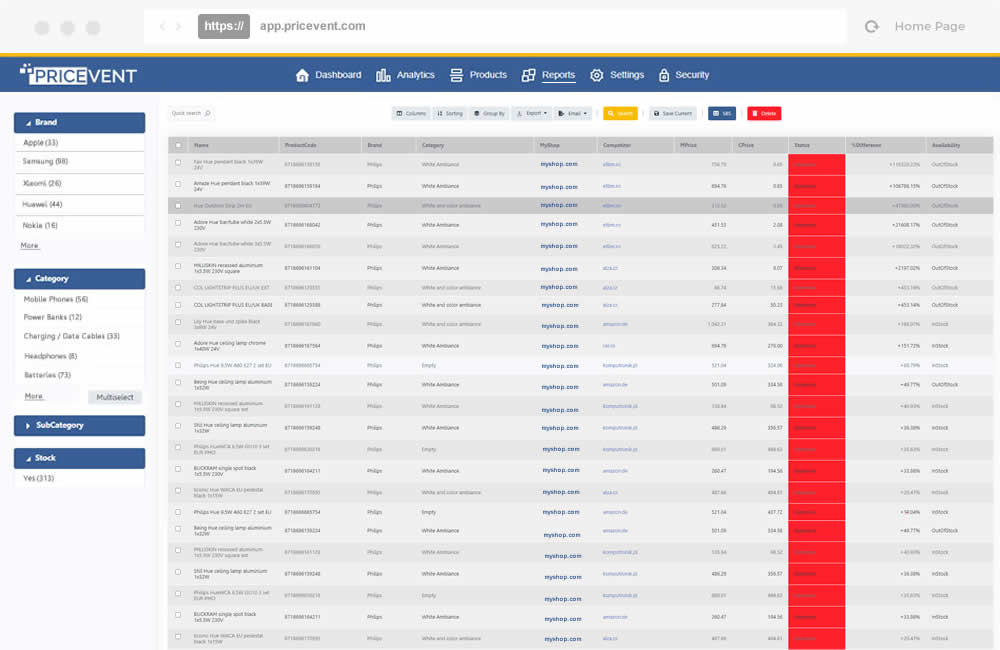Toggle the select-all checkbox in table header
1000x650 pixels.
click(x=179, y=145)
